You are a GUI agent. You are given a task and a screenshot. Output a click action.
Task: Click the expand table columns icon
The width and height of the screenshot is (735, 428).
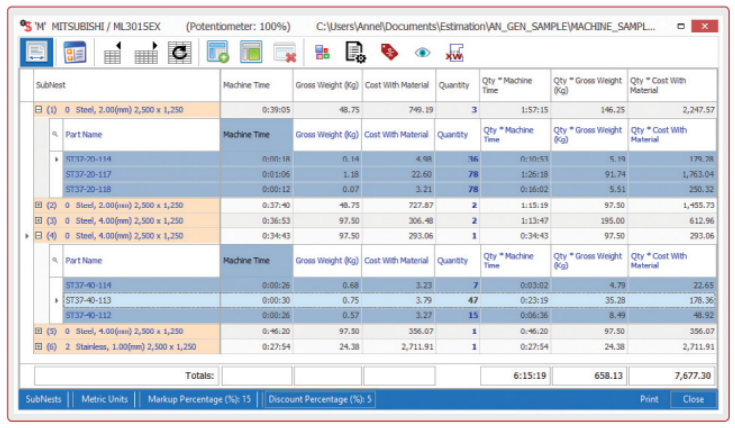147,52
